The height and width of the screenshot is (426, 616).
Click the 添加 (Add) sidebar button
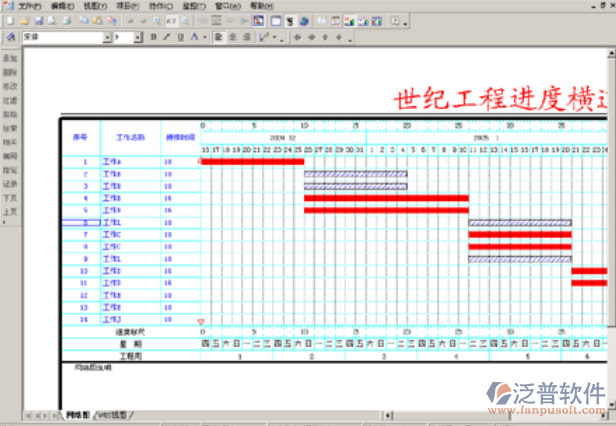pyautogui.click(x=9, y=59)
